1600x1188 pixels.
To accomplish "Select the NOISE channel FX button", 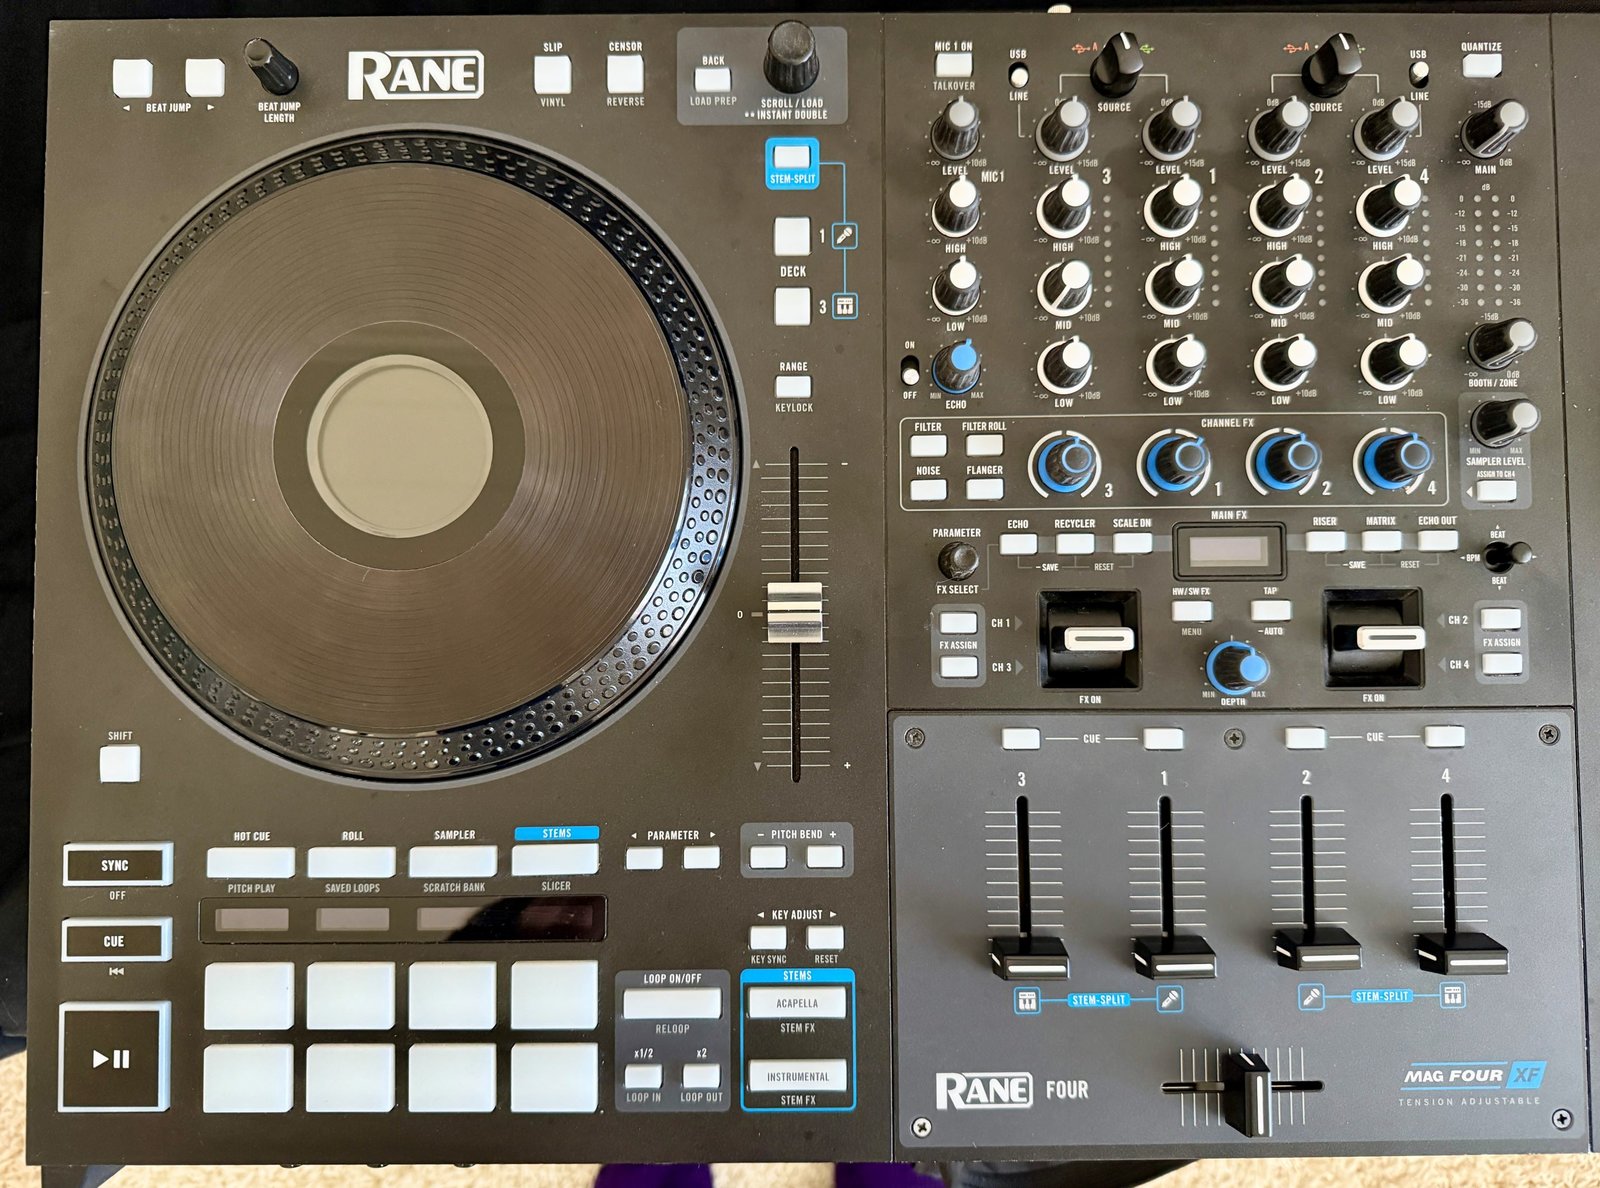I will [x=928, y=489].
